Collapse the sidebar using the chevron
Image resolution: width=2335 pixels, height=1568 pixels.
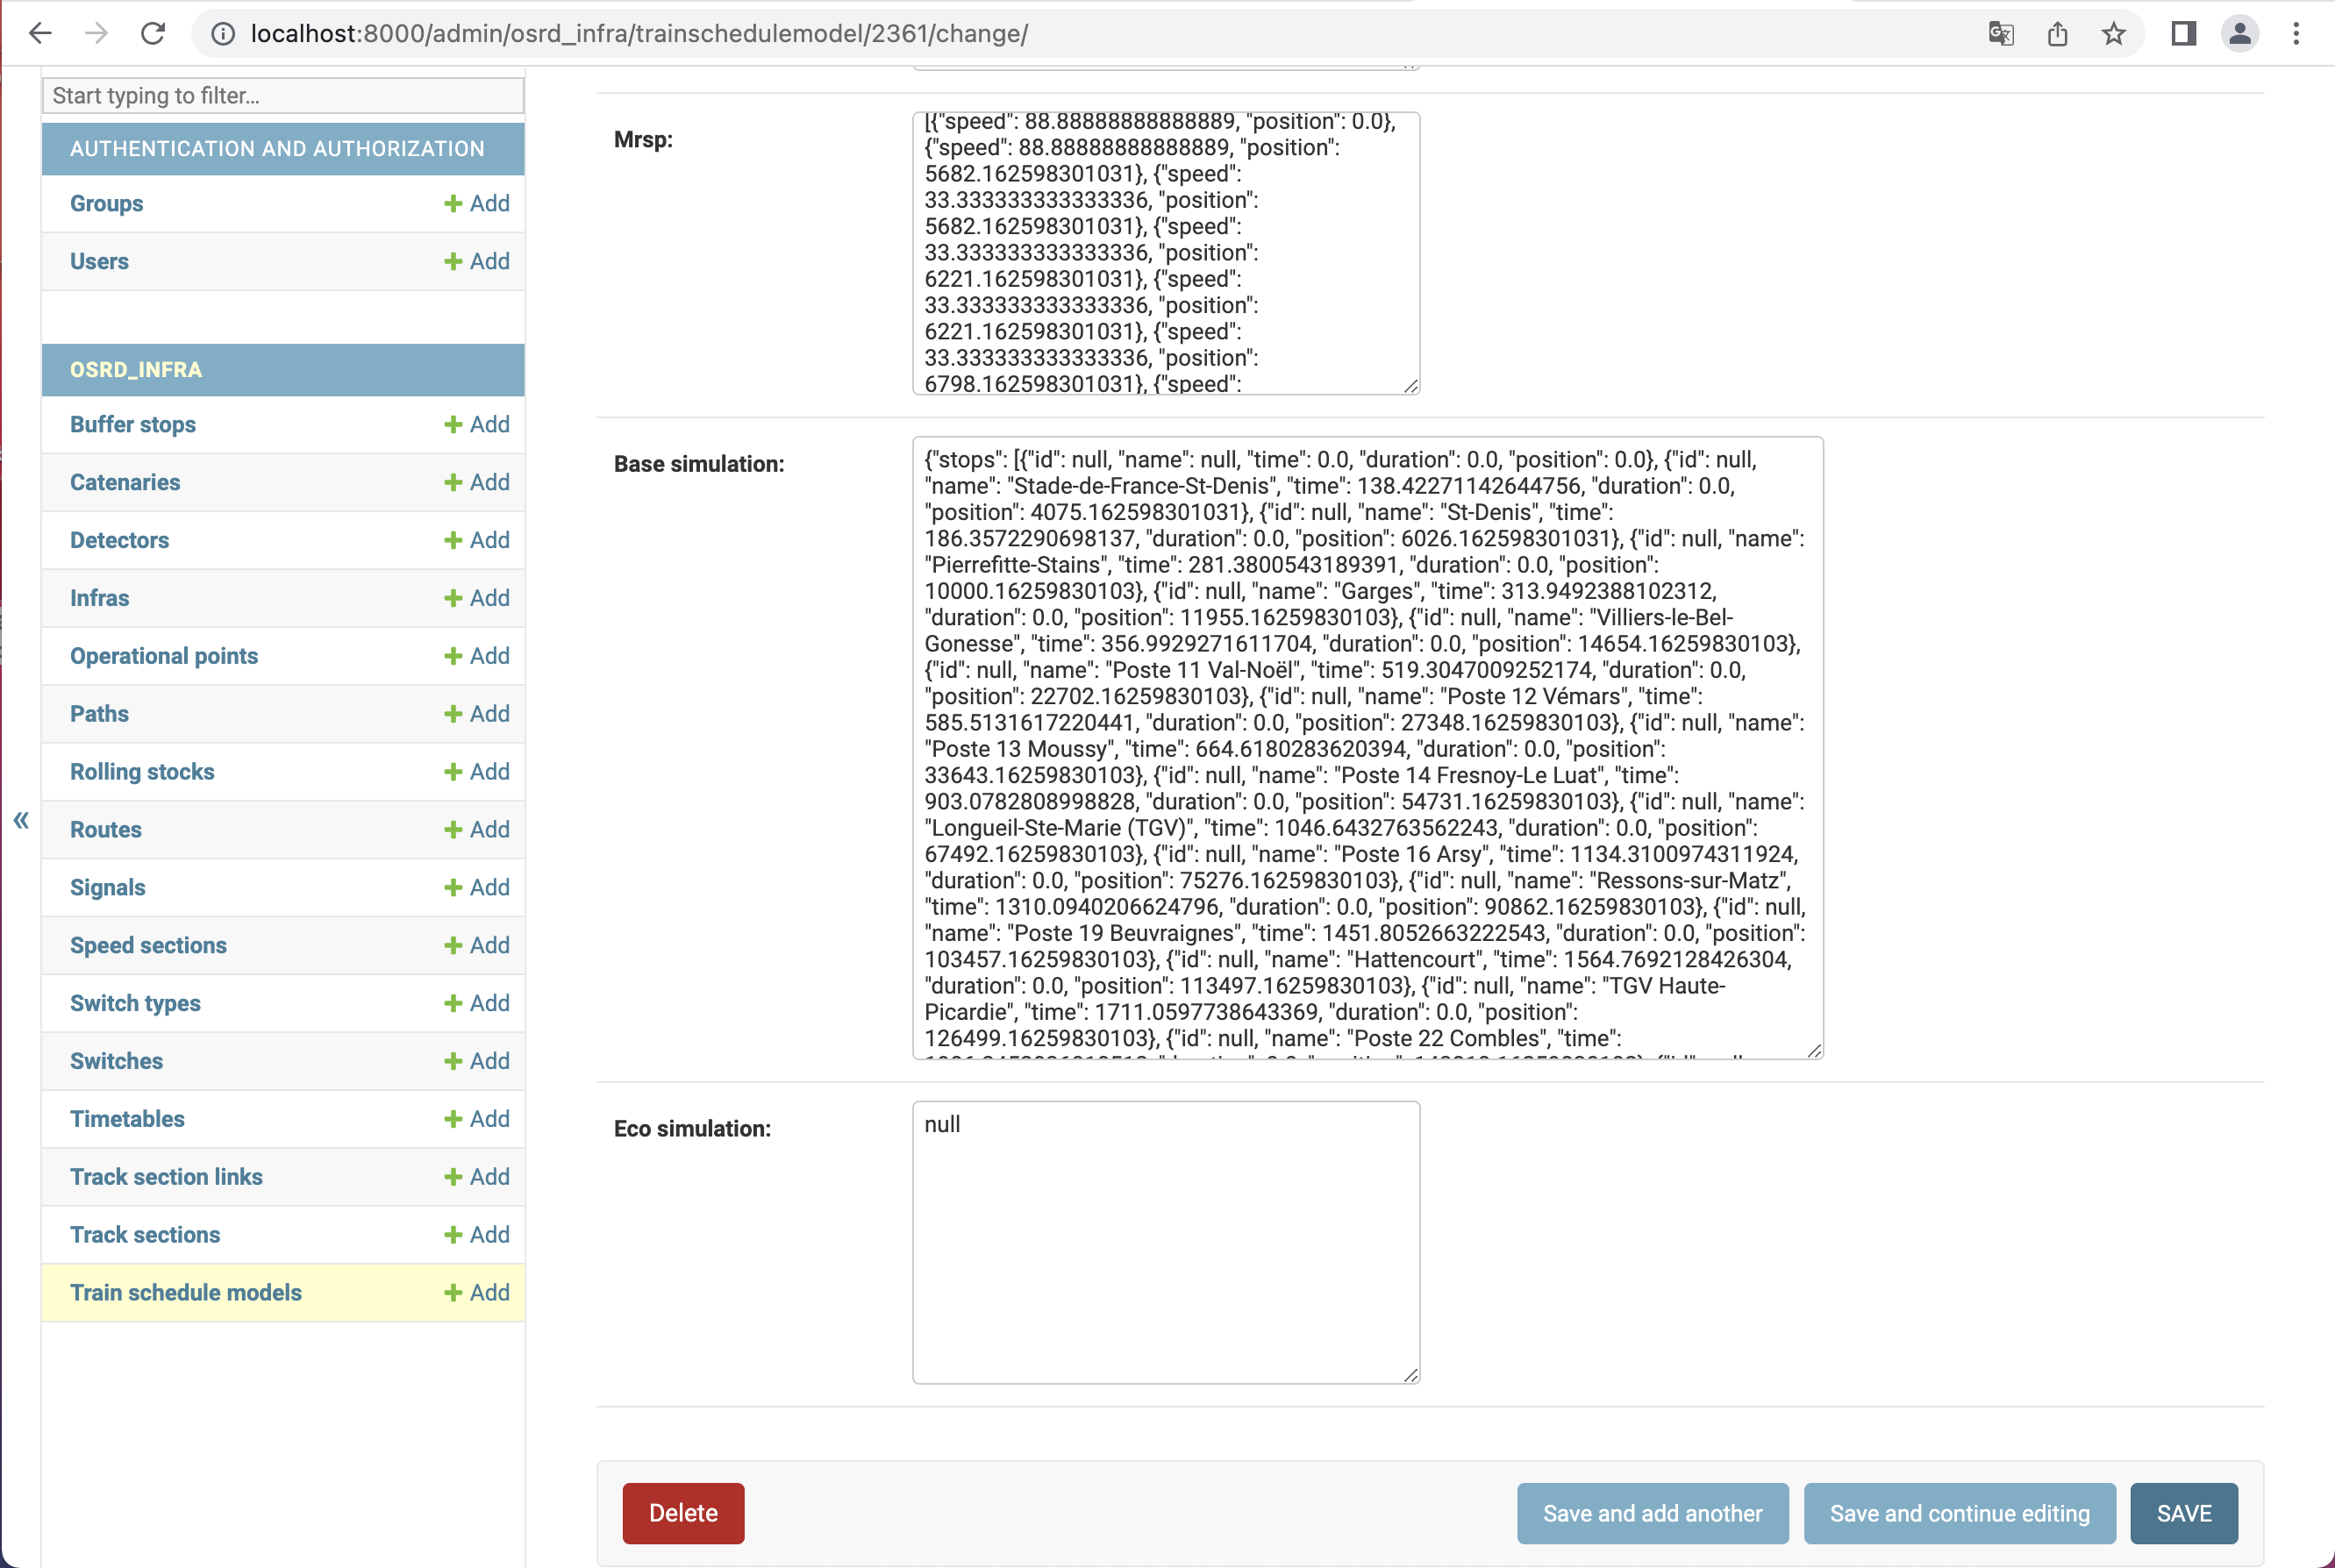pyautogui.click(x=21, y=820)
